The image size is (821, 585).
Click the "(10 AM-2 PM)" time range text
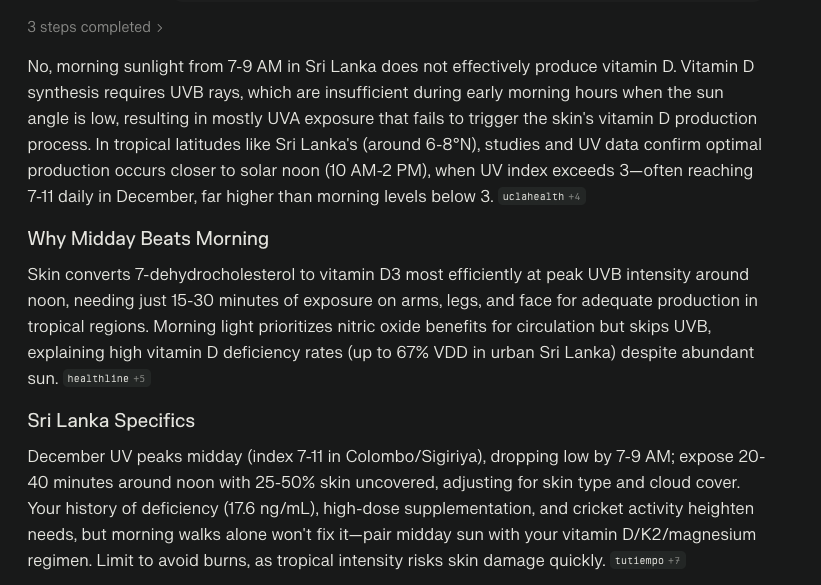[377, 171]
